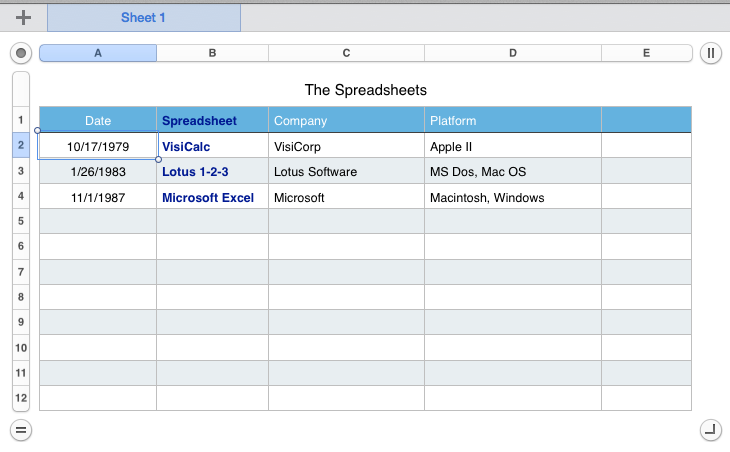Select row 12 header
This screenshot has height=452, width=730.
(x=21, y=398)
